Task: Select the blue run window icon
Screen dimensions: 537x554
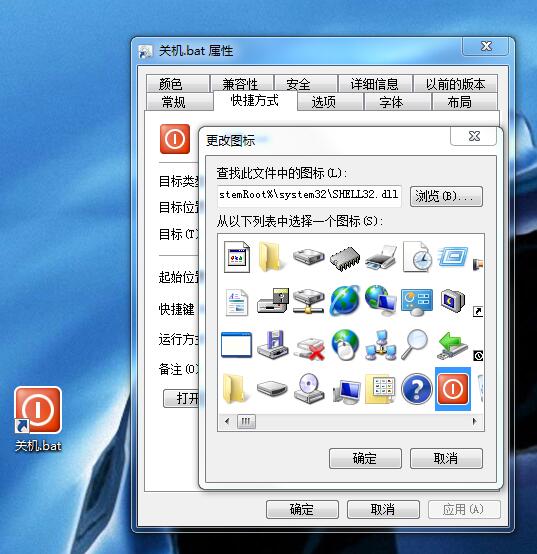Action: 453,256
